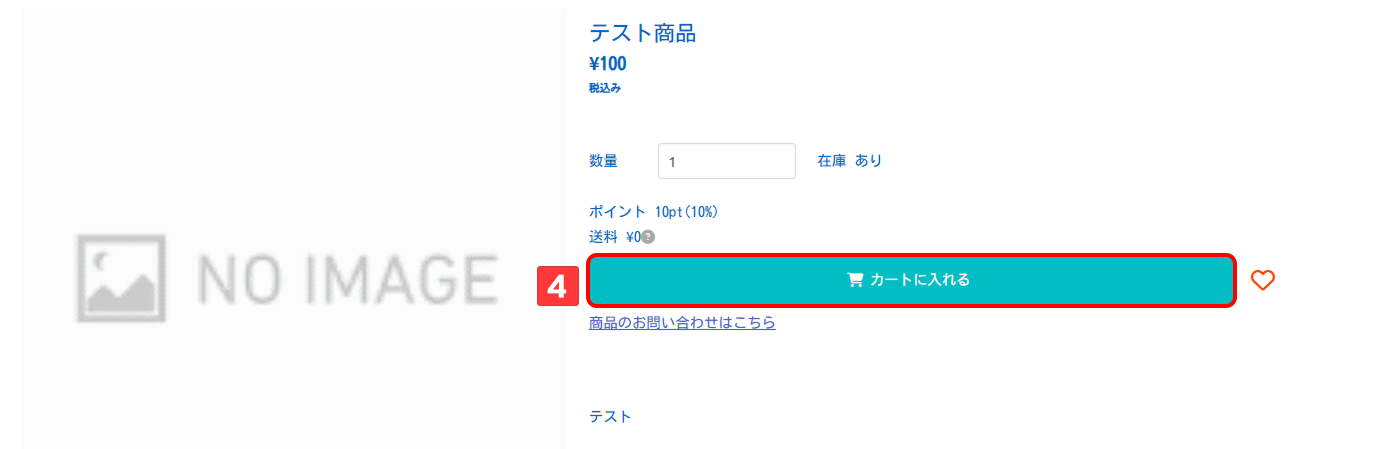This screenshot has width=1378, height=449.
Task: Click the 送料 ¥0 shipping text
Action: pyautogui.click(x=614, y=237)
